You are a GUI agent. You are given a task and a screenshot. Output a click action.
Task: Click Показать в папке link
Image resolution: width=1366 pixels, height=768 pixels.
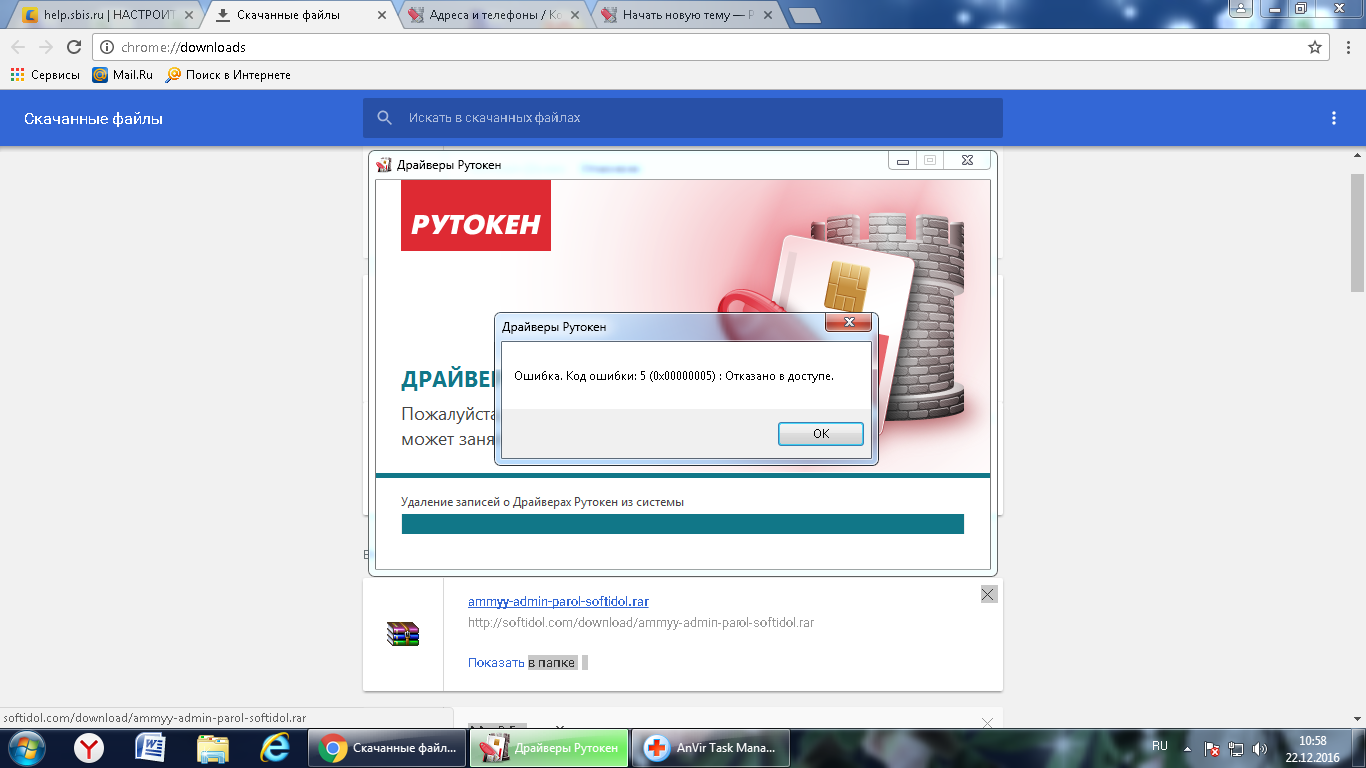tap(521, 662)
